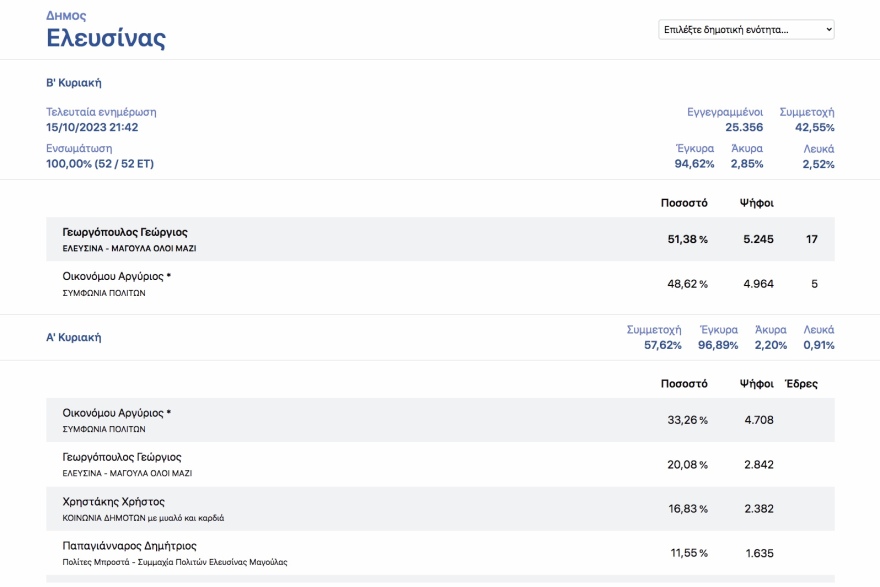Click Οικονόμου Αργύριος in first round results
880x587 pixels.
click(x=116, y=413)
